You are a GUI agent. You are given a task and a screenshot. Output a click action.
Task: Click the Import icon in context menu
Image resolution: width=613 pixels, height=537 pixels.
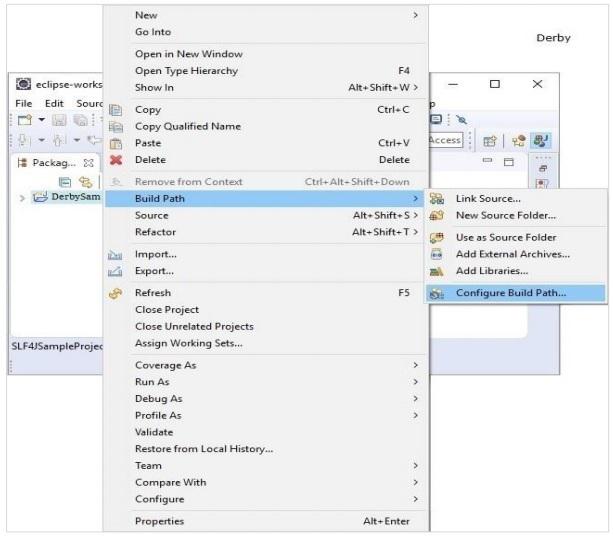(115, 255)
